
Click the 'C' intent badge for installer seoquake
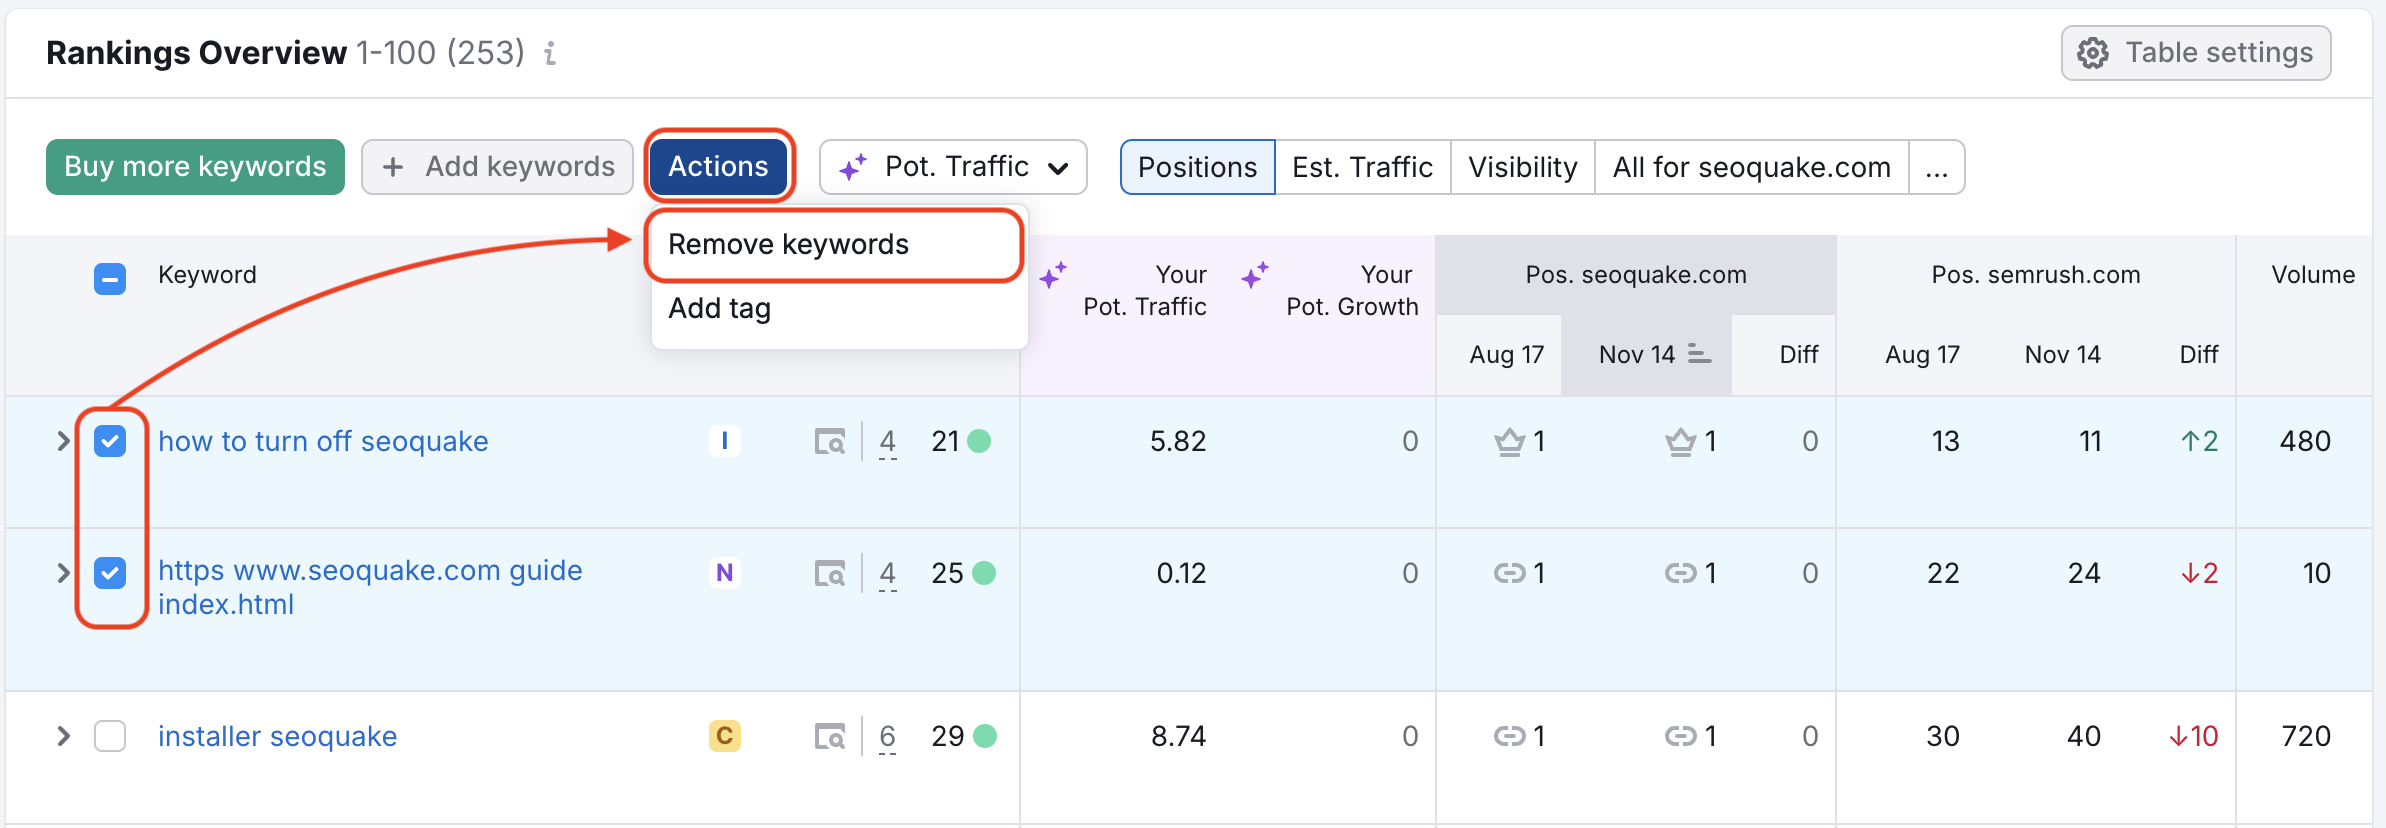(x=724, y=736)
